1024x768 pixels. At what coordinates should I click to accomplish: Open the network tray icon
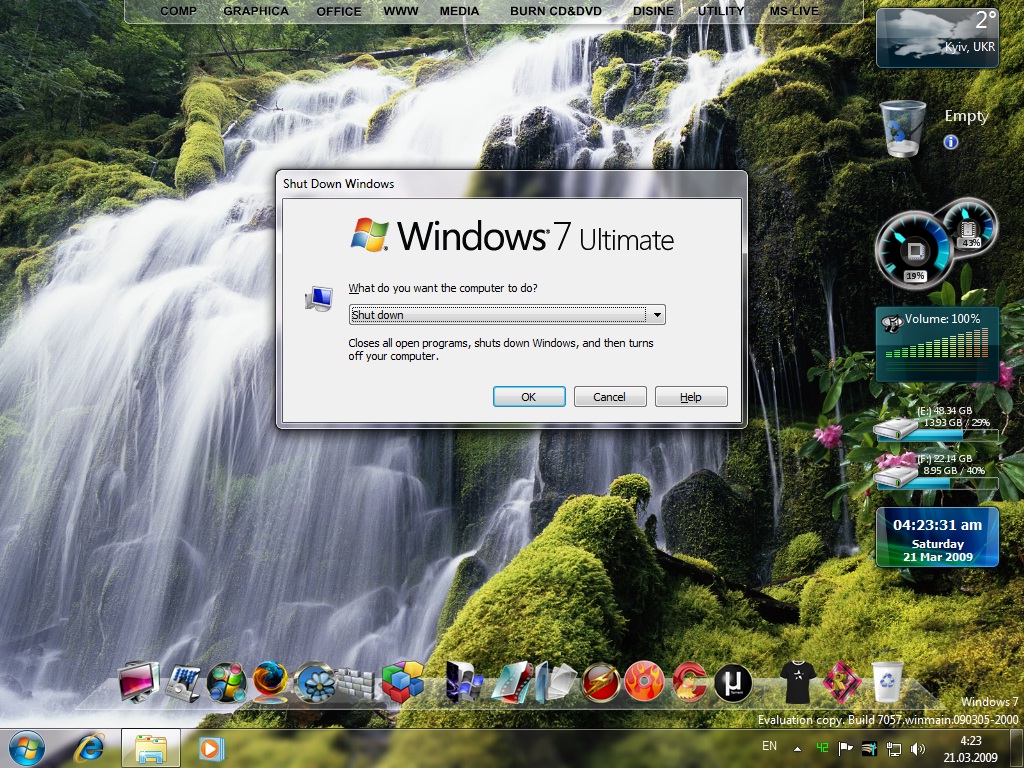tap(893, 749)
